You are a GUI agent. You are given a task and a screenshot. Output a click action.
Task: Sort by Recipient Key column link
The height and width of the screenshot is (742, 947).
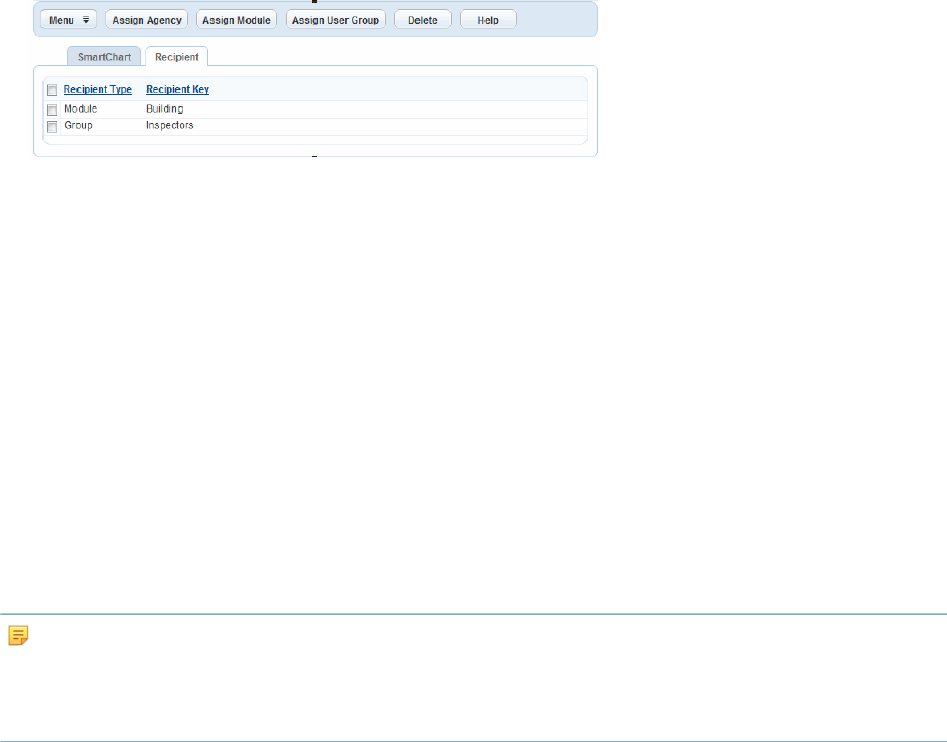click(178, 89)
